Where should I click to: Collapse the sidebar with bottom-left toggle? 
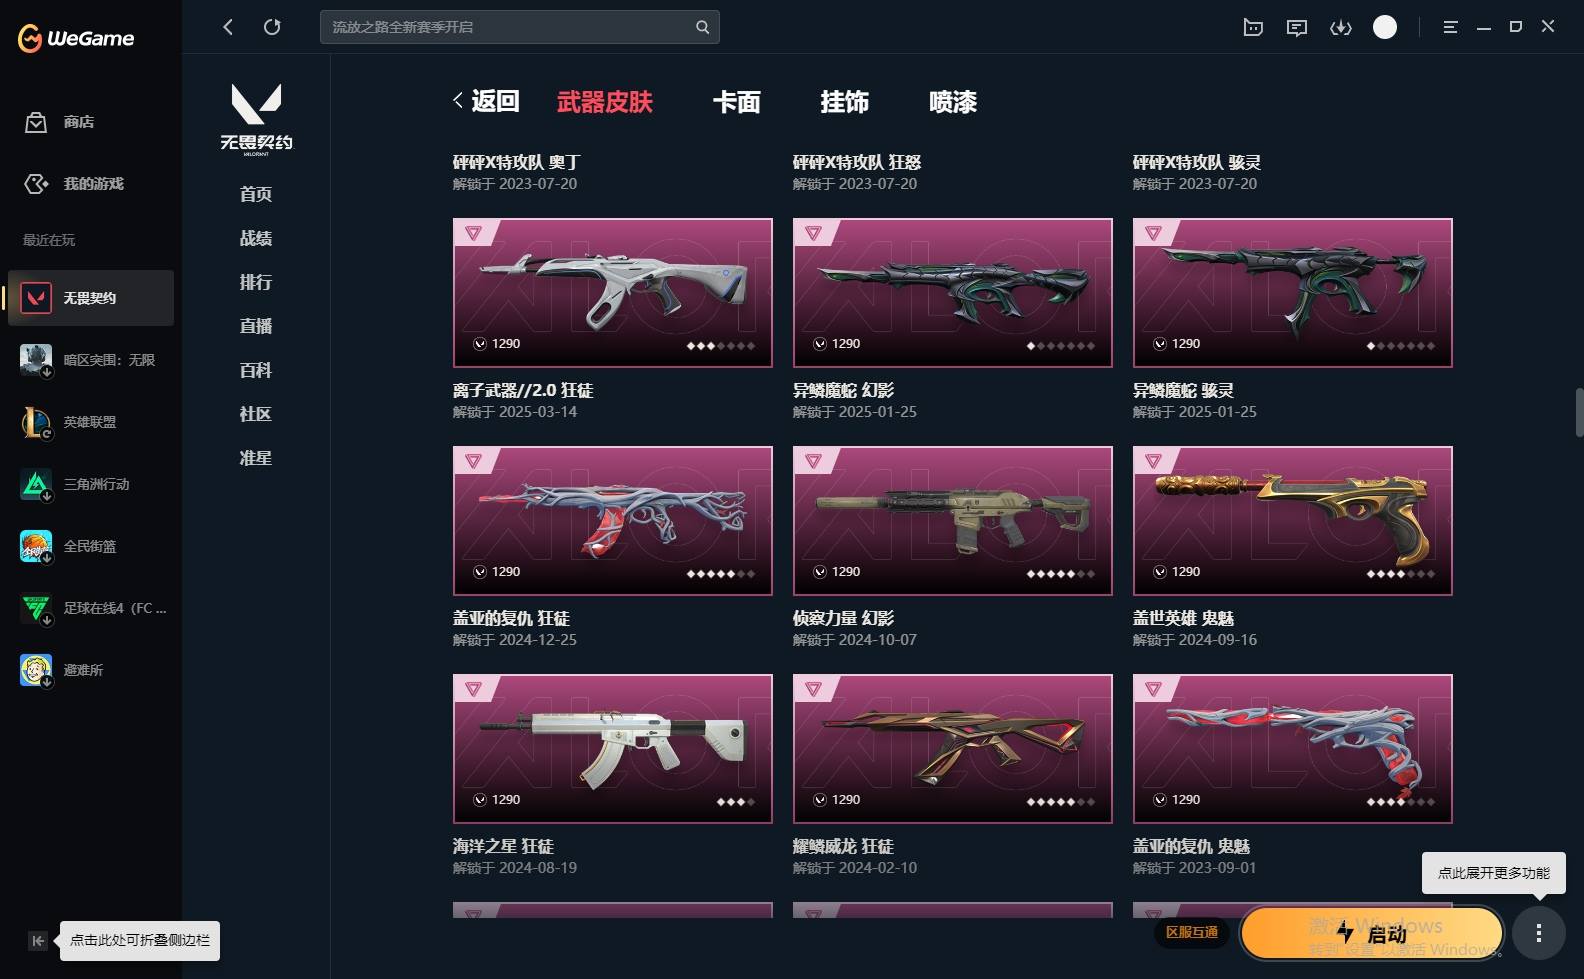click(38, 940)
